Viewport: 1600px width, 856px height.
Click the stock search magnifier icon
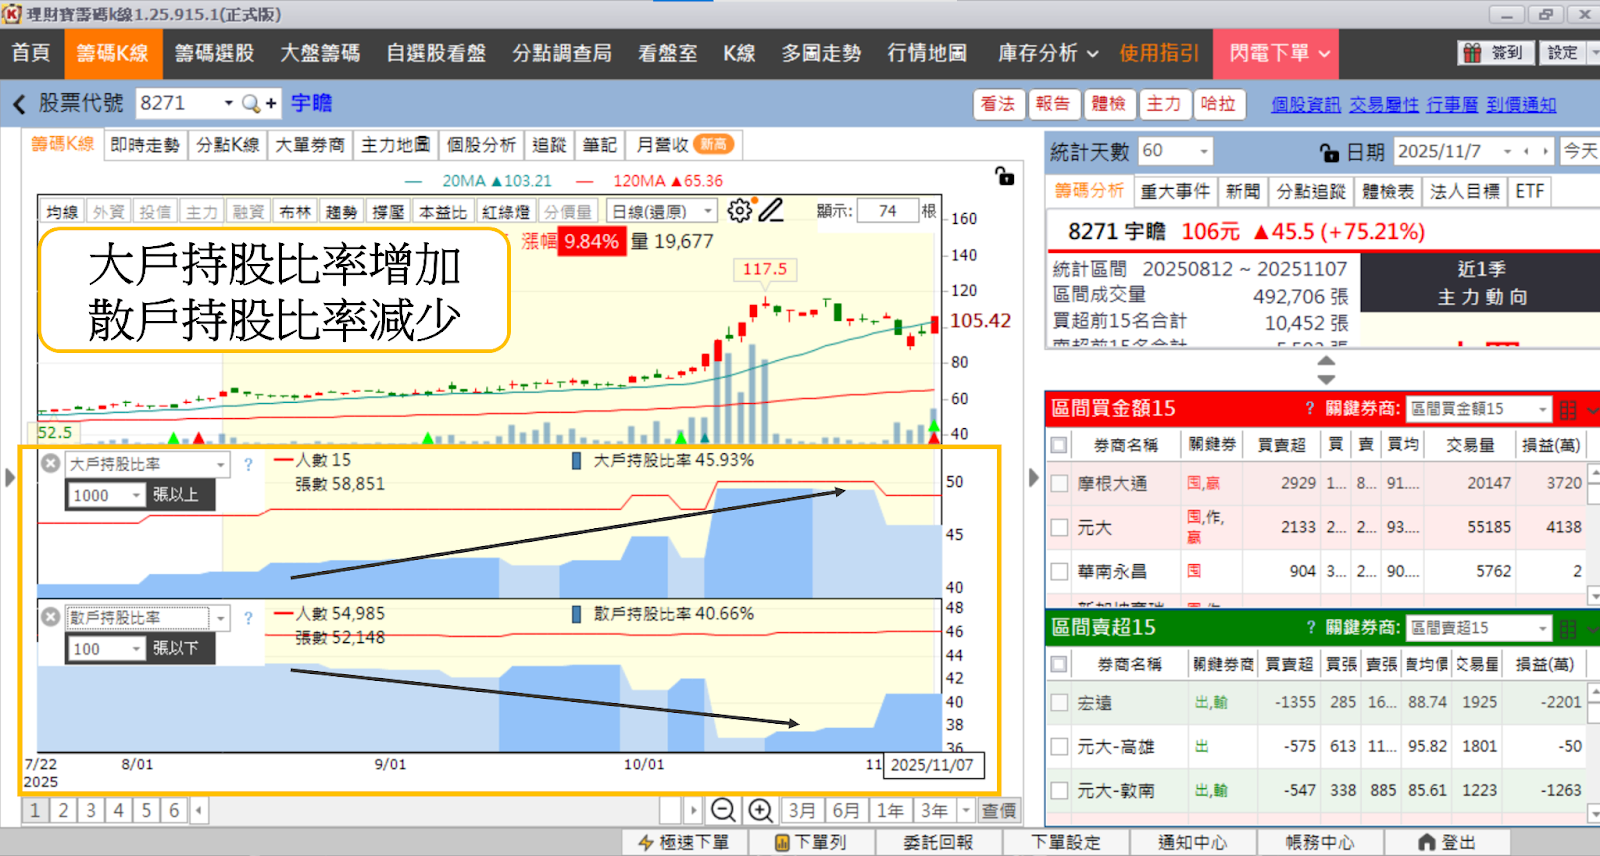coord(250,103)
